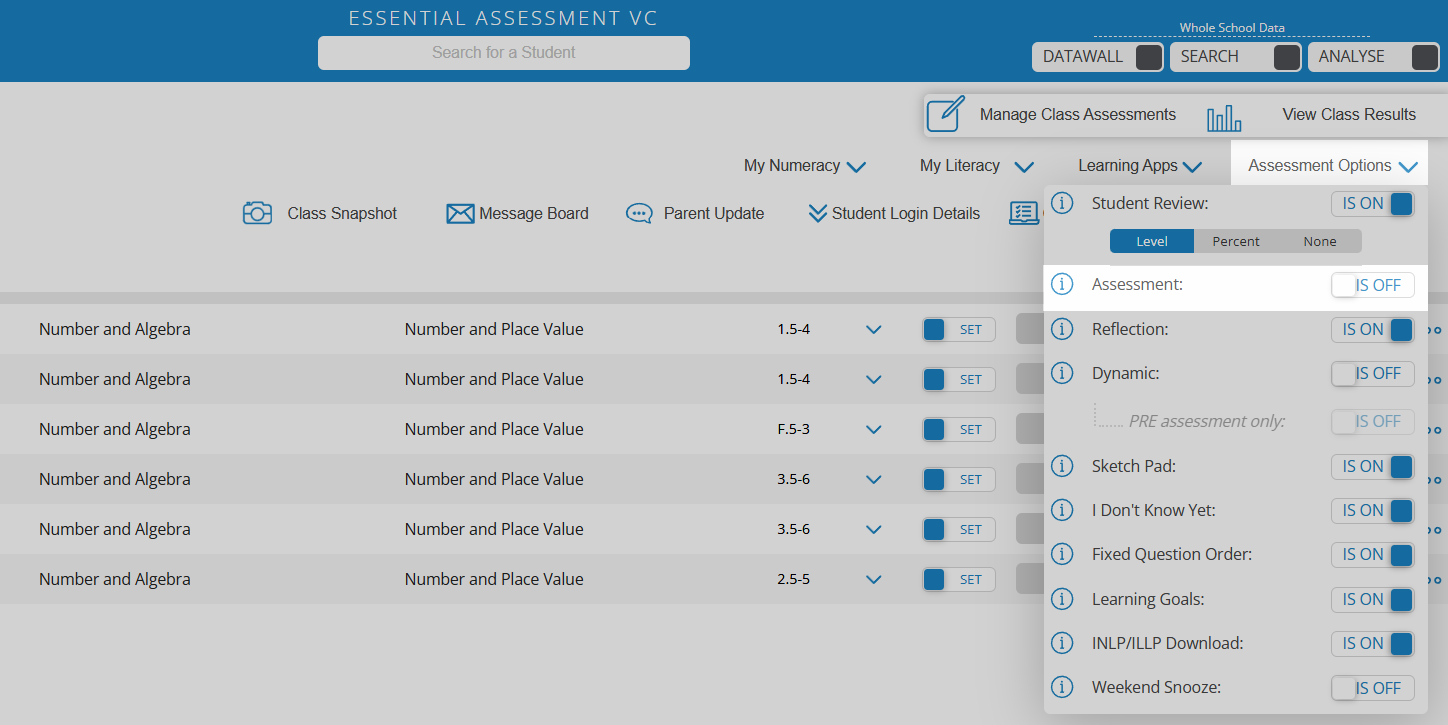Image resolution: width=1448 pixels, height=725 pixels.
Task: Click the ESSENTIAL ASSESSMENT VC title
Action: pos(503,18)
